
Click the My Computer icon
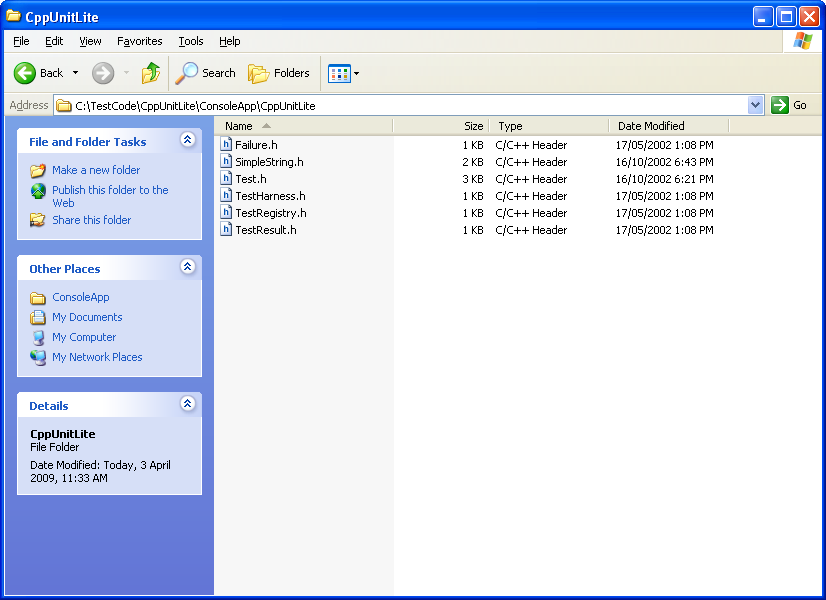[x=38, y=338]
